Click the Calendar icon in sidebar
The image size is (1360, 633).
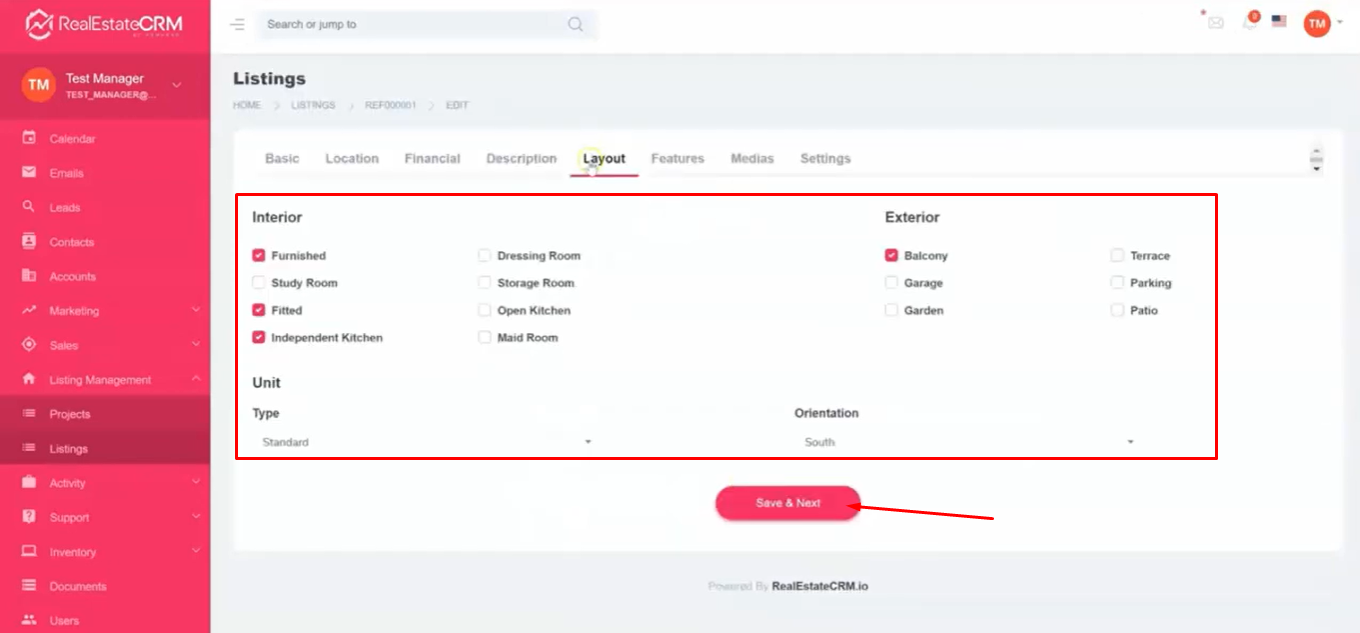(x=29, y=139)
